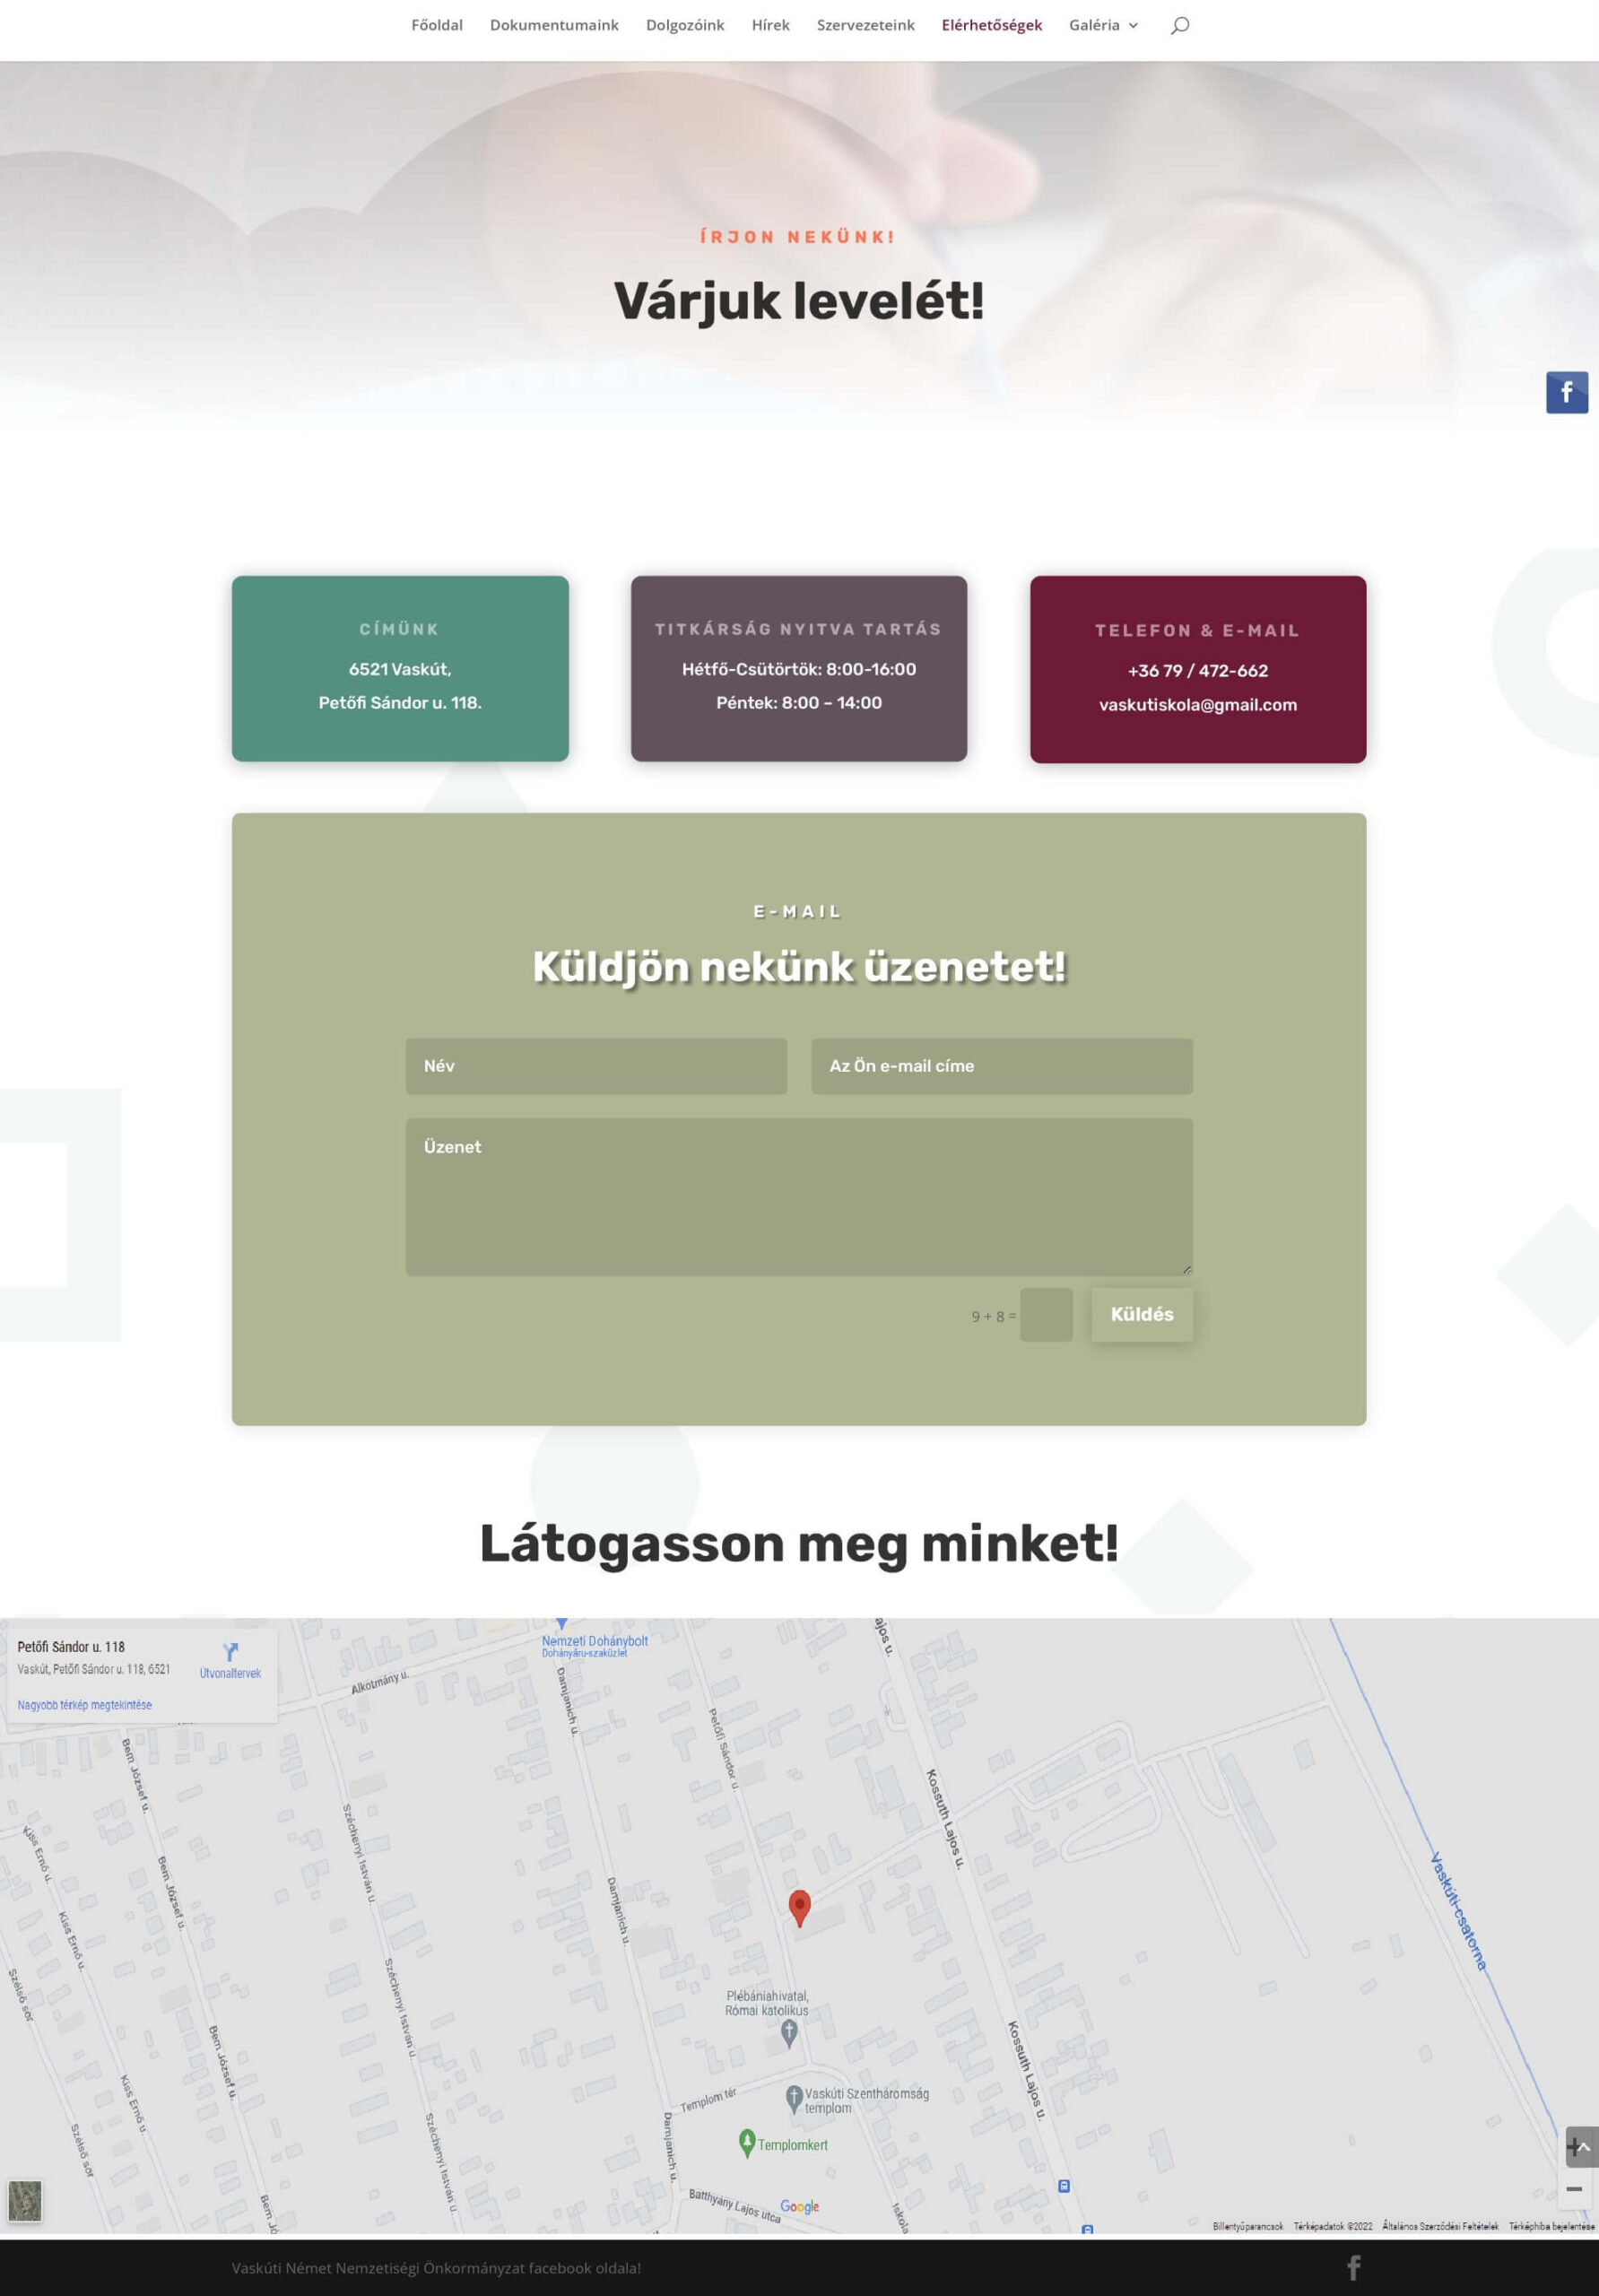This screenshot has height=2296, width=1599.
Task: Focus the Az Ön e-mail címe field
Action: (x=1001, y=1066)
